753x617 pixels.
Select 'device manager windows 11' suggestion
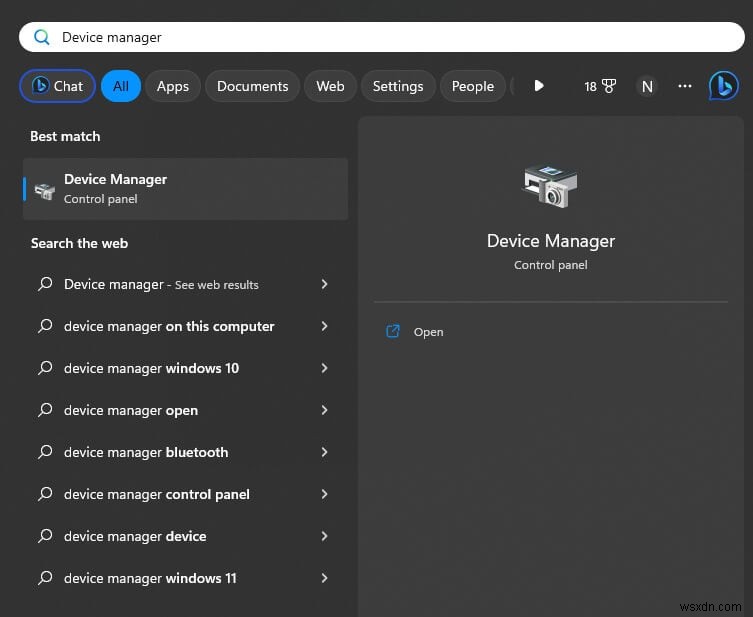(185, 578)
